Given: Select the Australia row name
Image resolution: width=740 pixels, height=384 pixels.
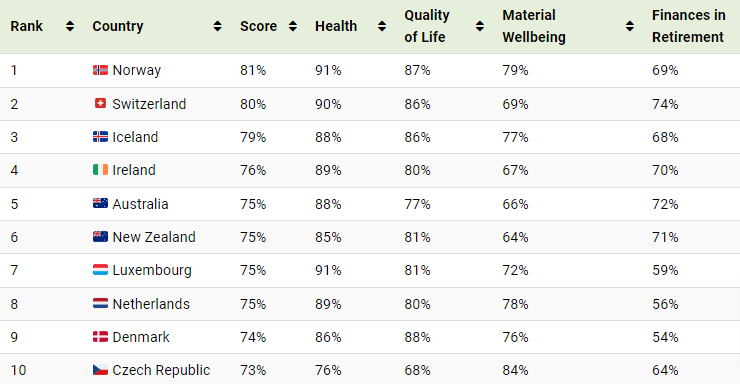Looking at the screenshot, I should tap(140, 204).
